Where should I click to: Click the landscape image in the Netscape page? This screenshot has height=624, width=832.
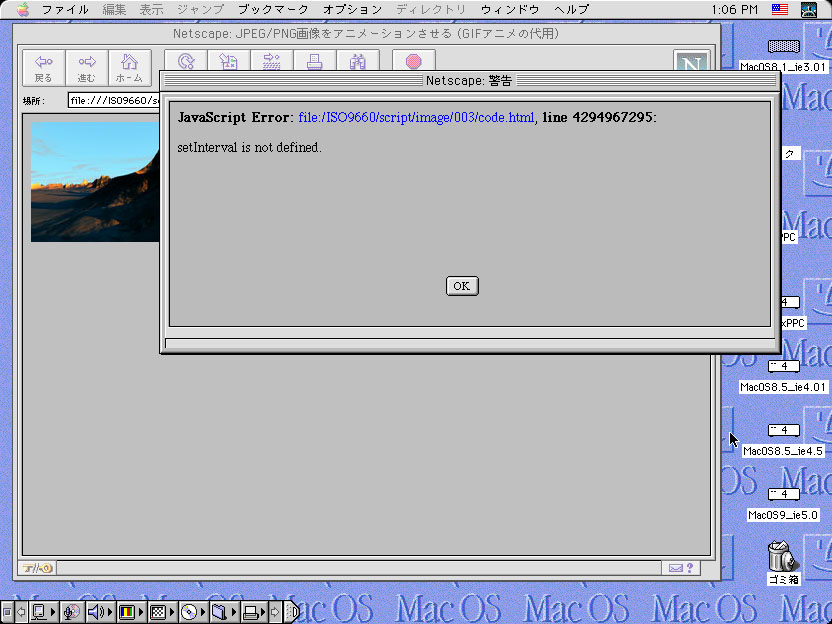[95, 182]
